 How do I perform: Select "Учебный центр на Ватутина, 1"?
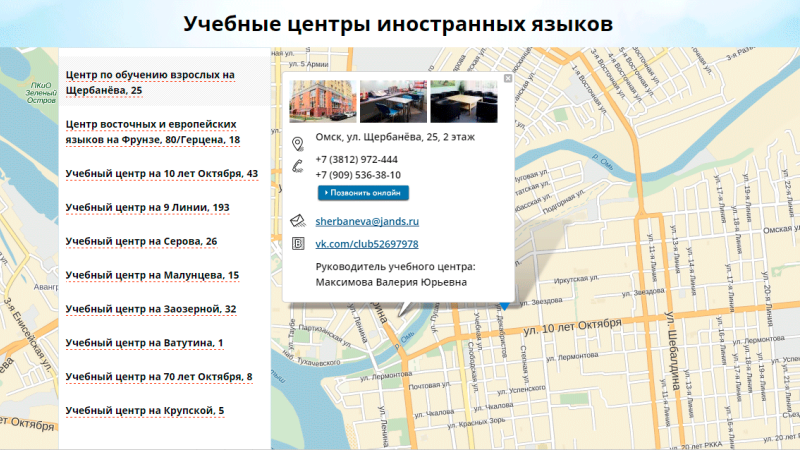click(144, 343)
